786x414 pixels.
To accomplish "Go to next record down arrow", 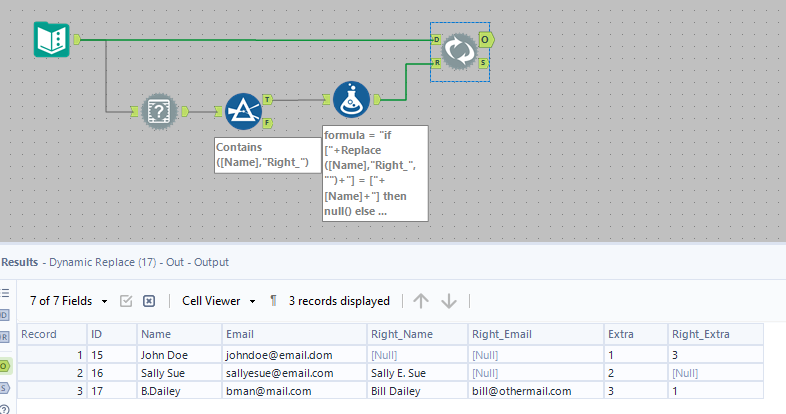I will (449, 301).
